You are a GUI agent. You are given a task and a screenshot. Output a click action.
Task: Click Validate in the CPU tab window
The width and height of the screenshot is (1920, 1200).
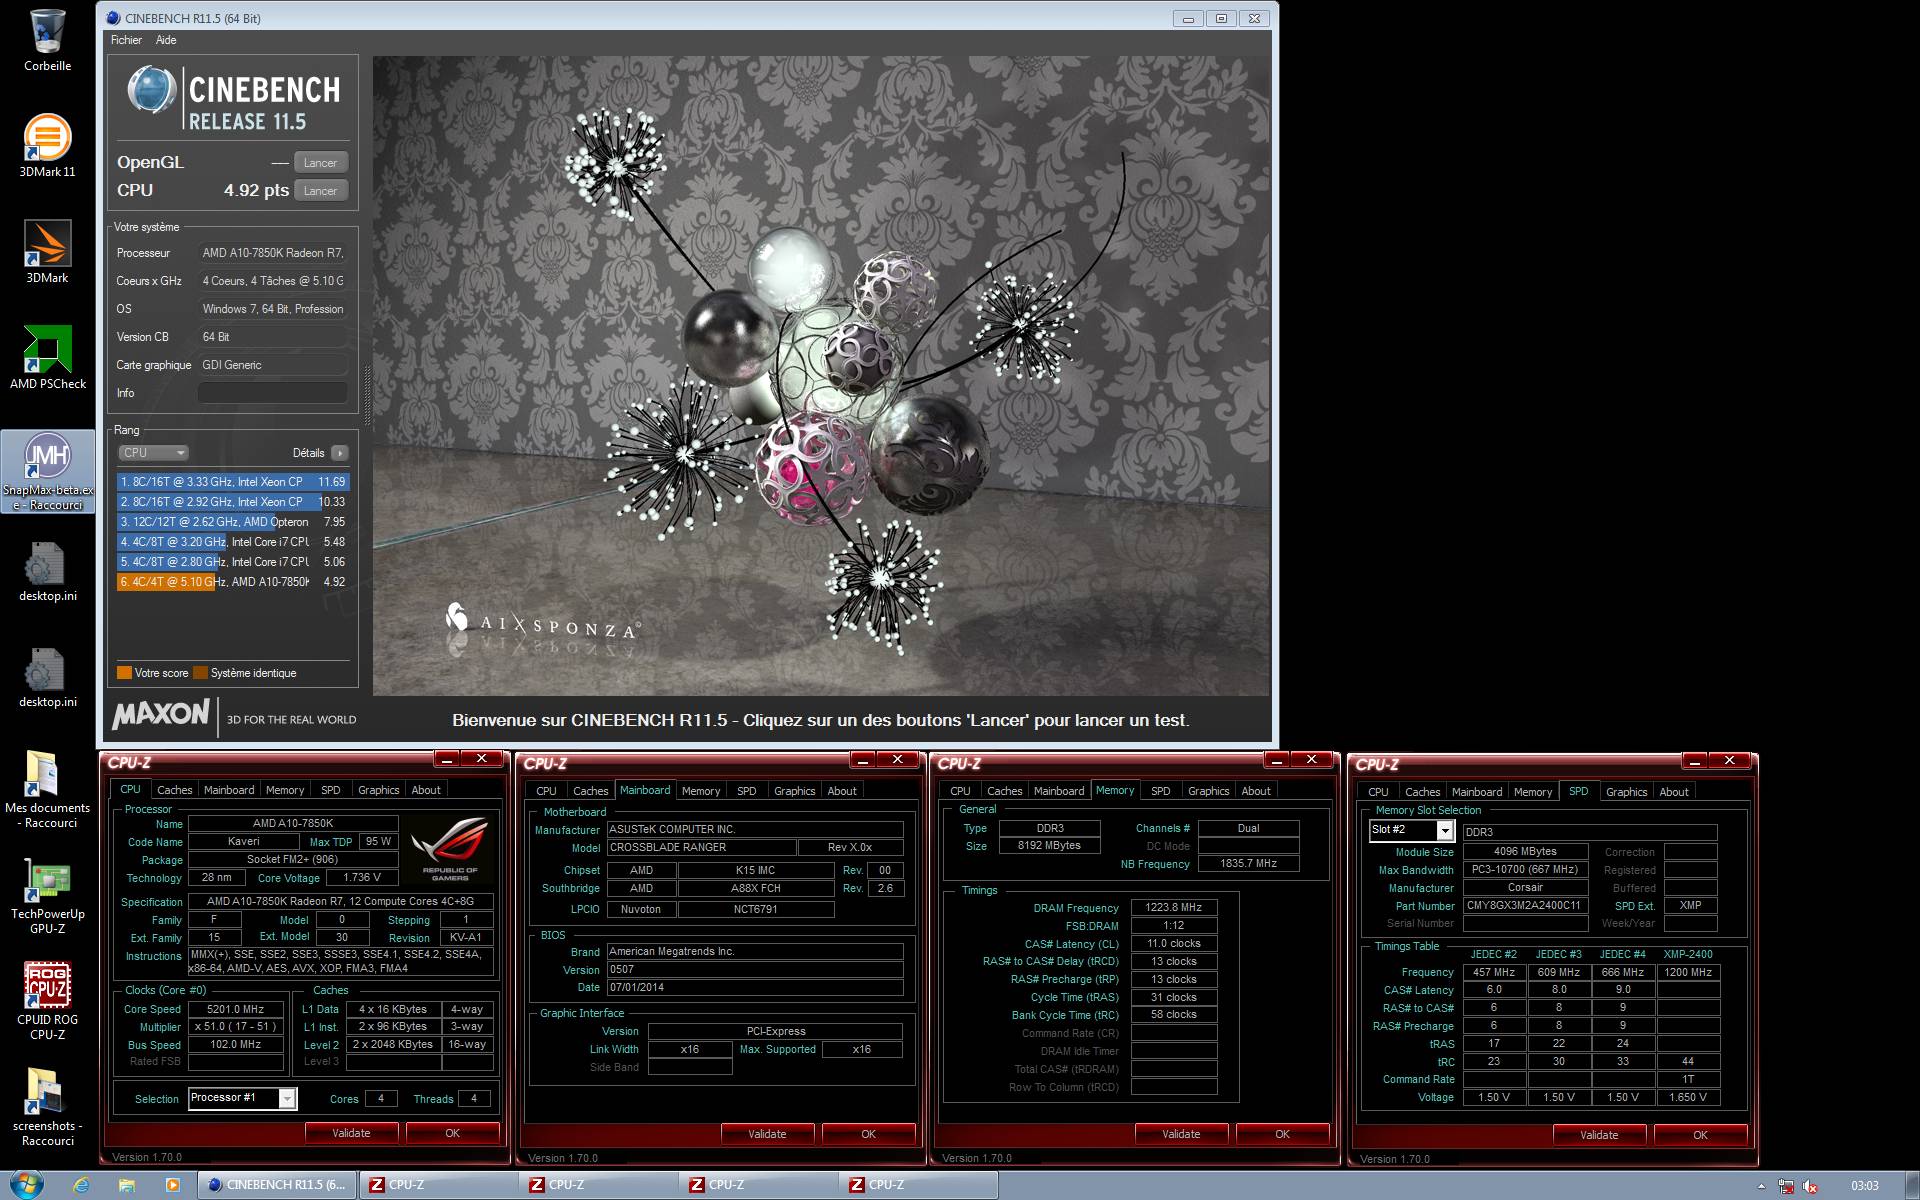pos(351,1133)
